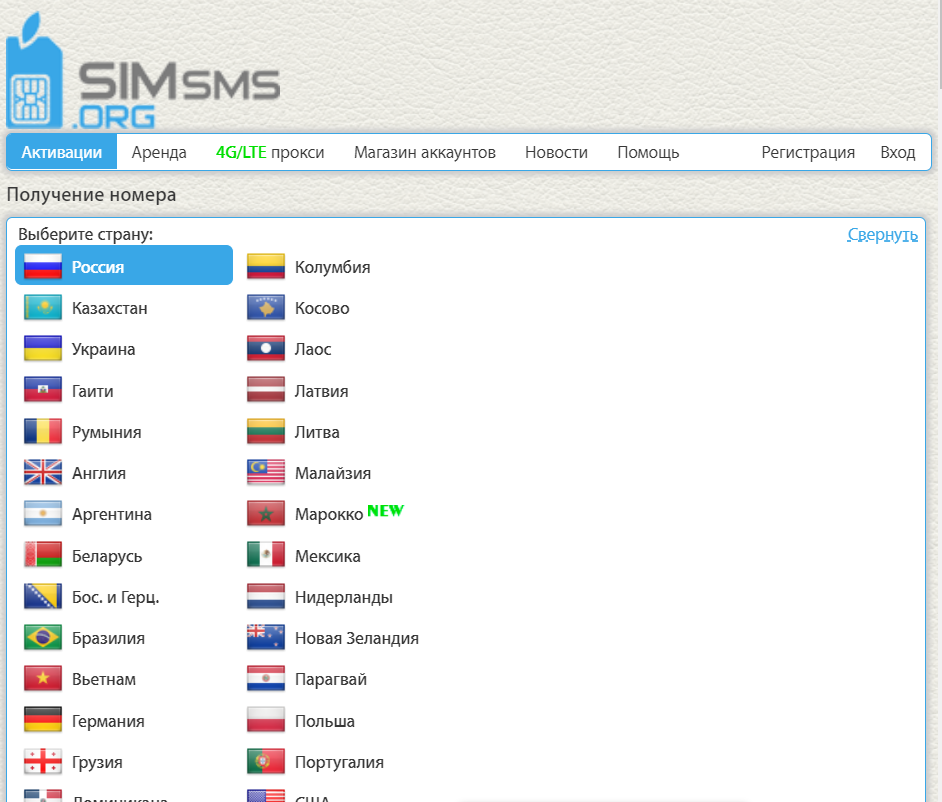Screen dimensions: 942x802
Task: Choose the Brazil flag icon
Action: pos(43,637)
